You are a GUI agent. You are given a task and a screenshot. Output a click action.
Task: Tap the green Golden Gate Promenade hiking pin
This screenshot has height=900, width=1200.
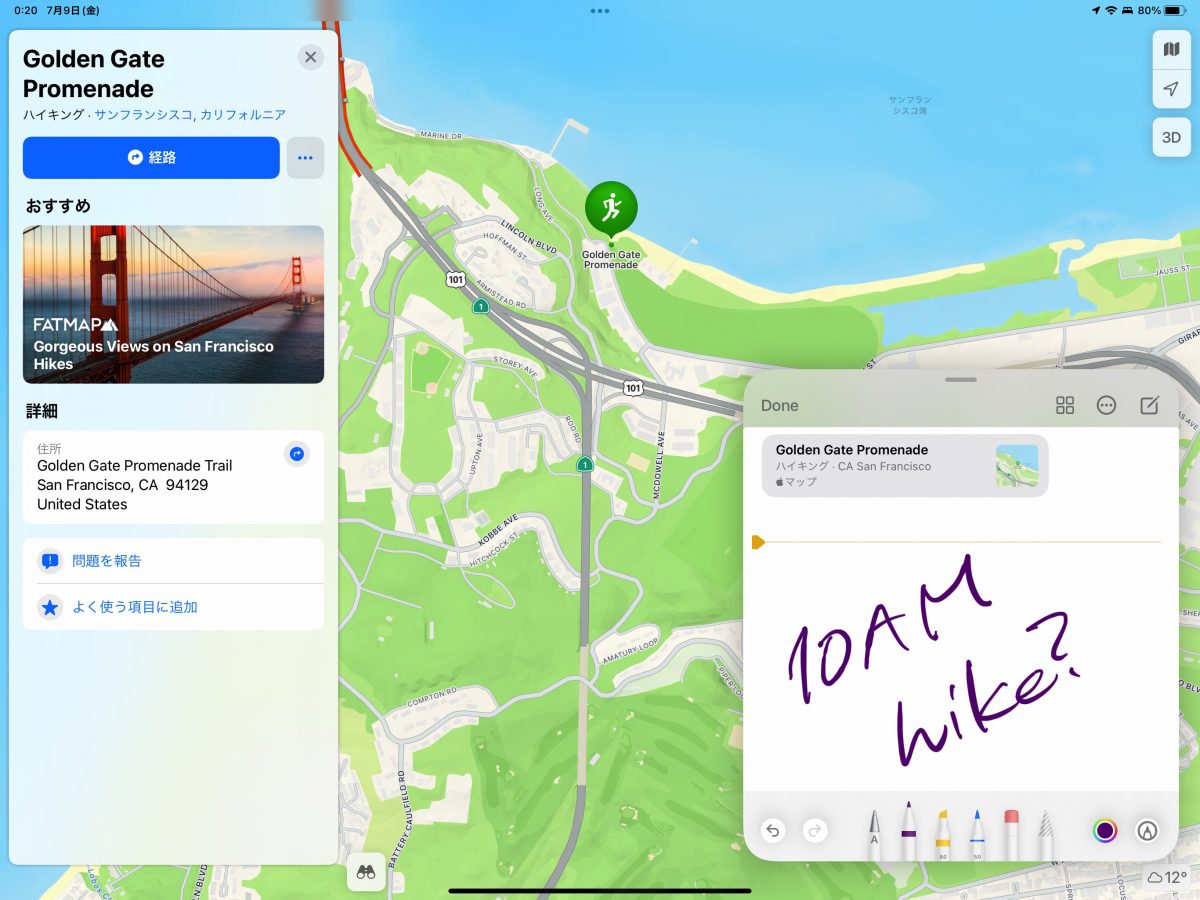click(x=611, y=209)
